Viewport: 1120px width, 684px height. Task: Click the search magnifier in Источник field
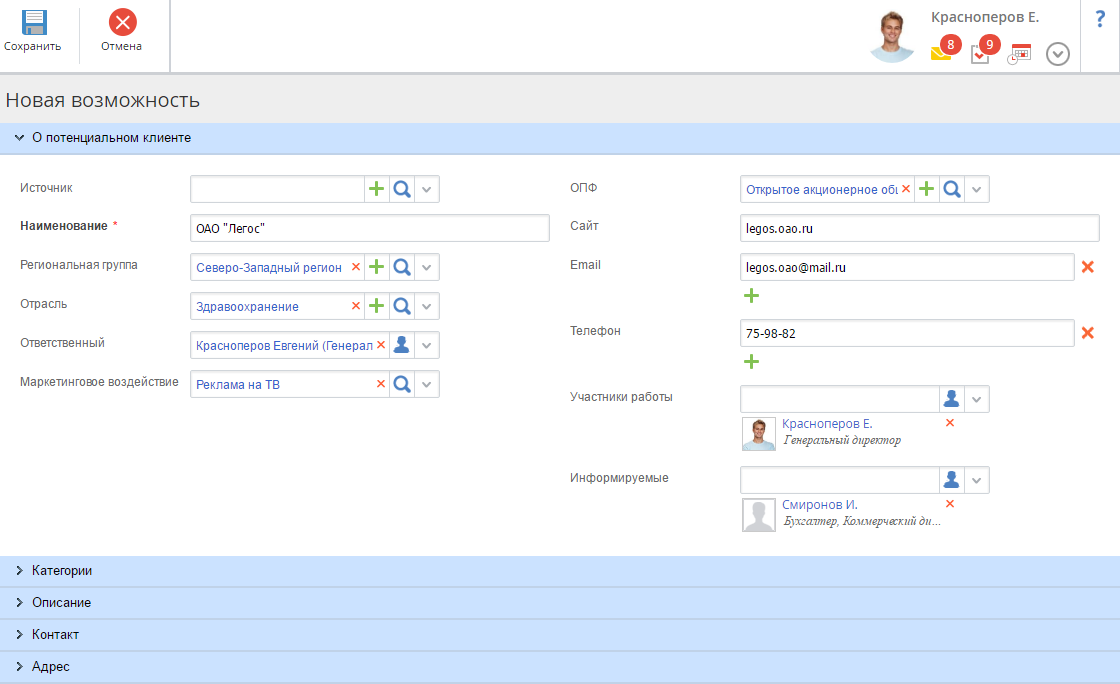pyautogui.click(x=401, y=189)
